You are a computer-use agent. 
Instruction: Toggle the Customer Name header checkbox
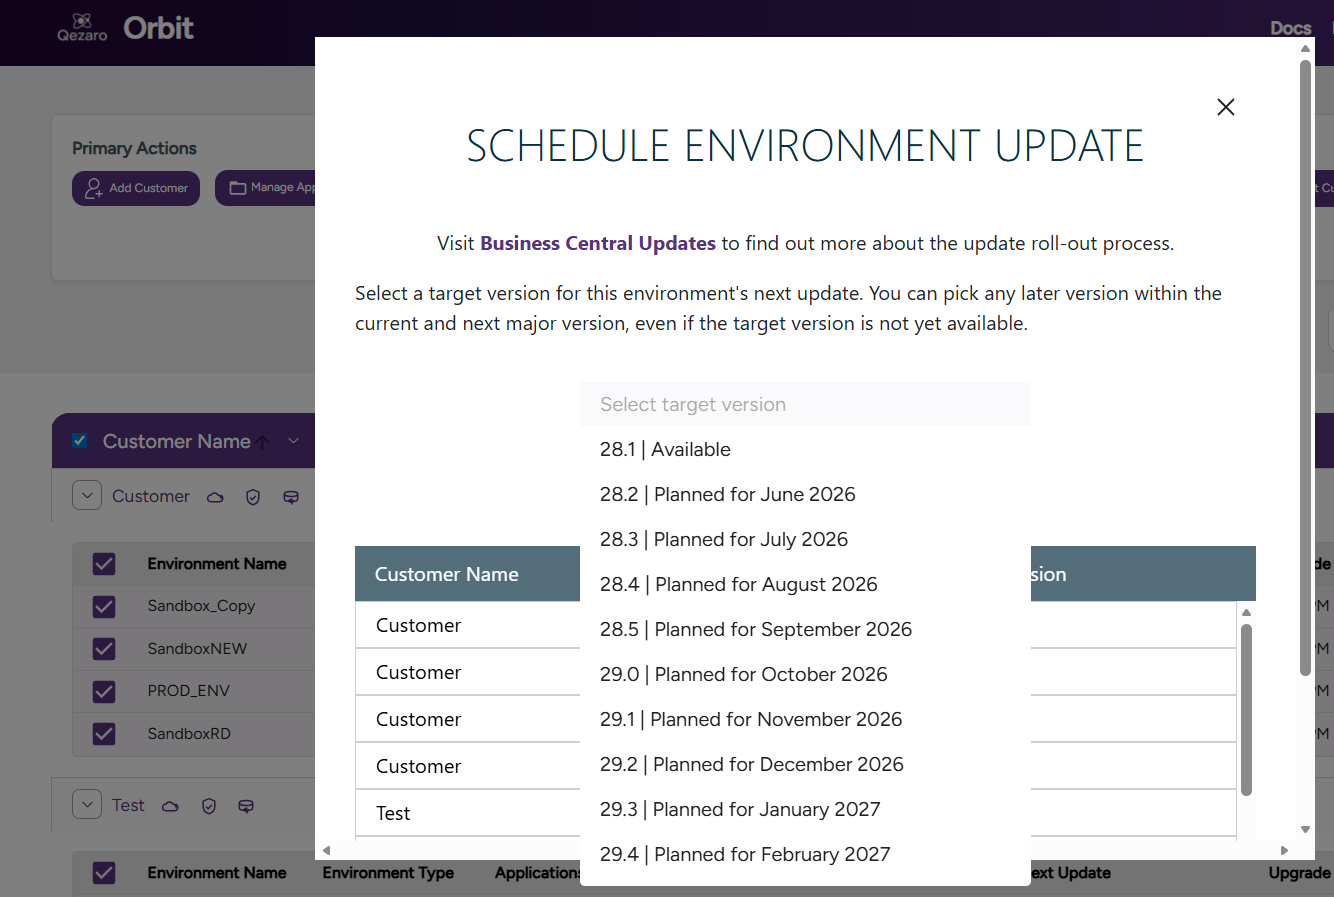[x=80, y=441]
